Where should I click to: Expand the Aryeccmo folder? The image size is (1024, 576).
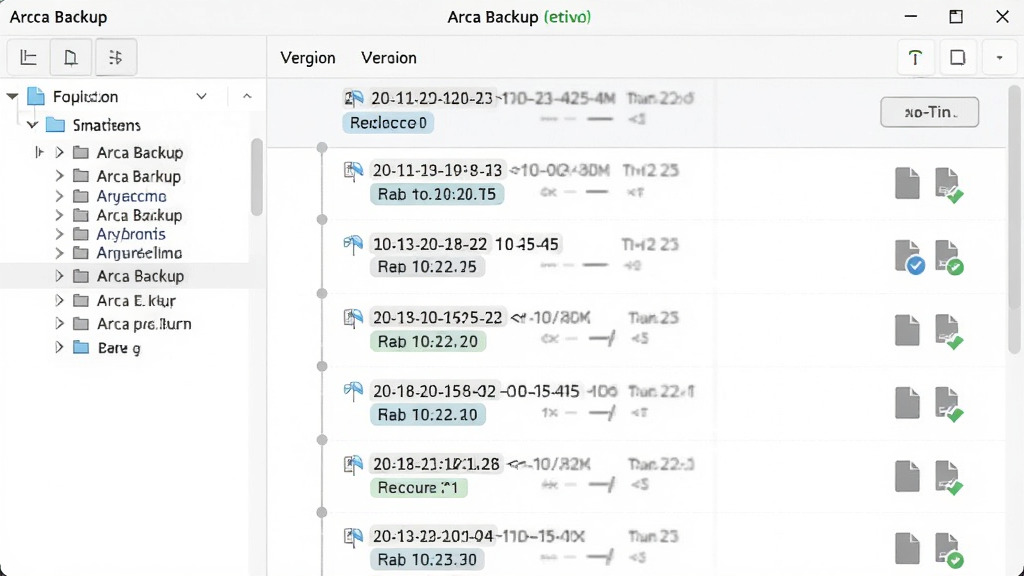coord(59,196)
